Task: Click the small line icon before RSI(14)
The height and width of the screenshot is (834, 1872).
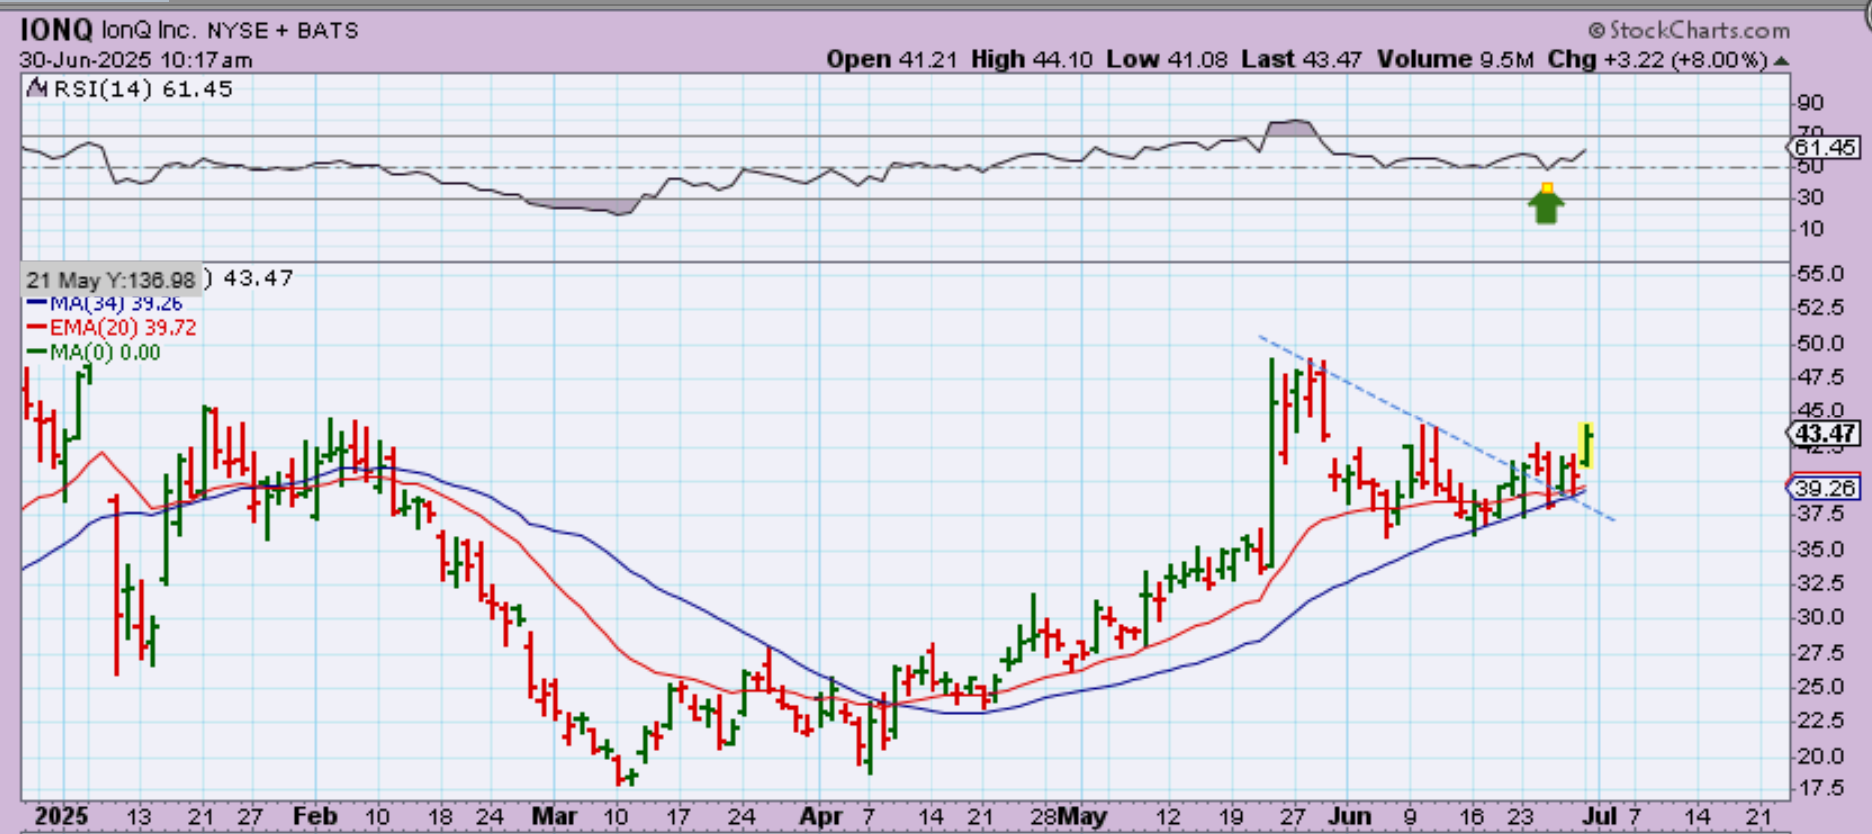Action: tap(37, 88)
